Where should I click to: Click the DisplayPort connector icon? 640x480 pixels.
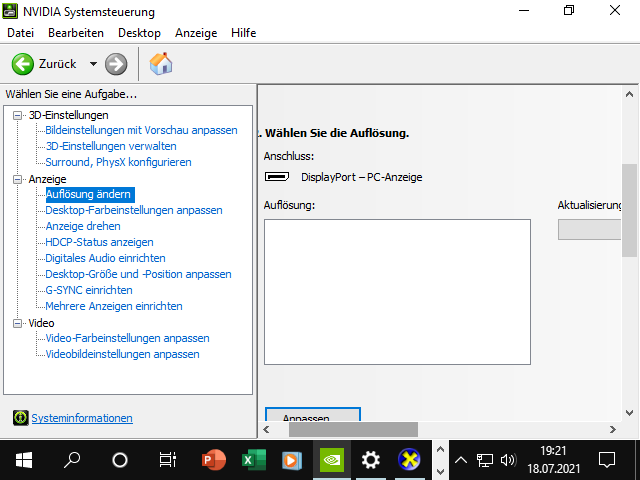click(277, 177)
